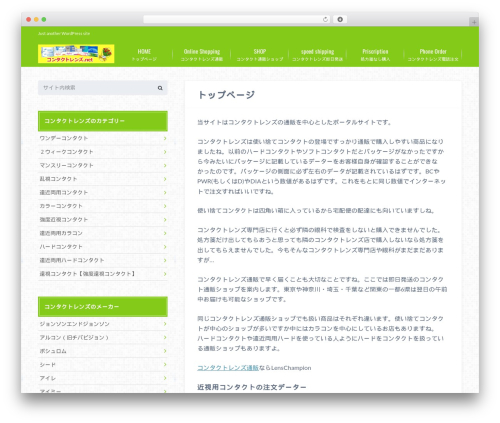The image size is (500, 423).
Task: Click the round icon beside address bar
Action: tap(340, 19)
